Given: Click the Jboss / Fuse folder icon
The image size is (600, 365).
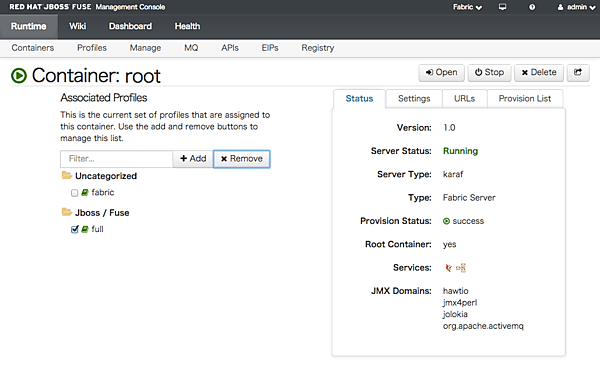Looking at the screenshot, I should 67,212.
